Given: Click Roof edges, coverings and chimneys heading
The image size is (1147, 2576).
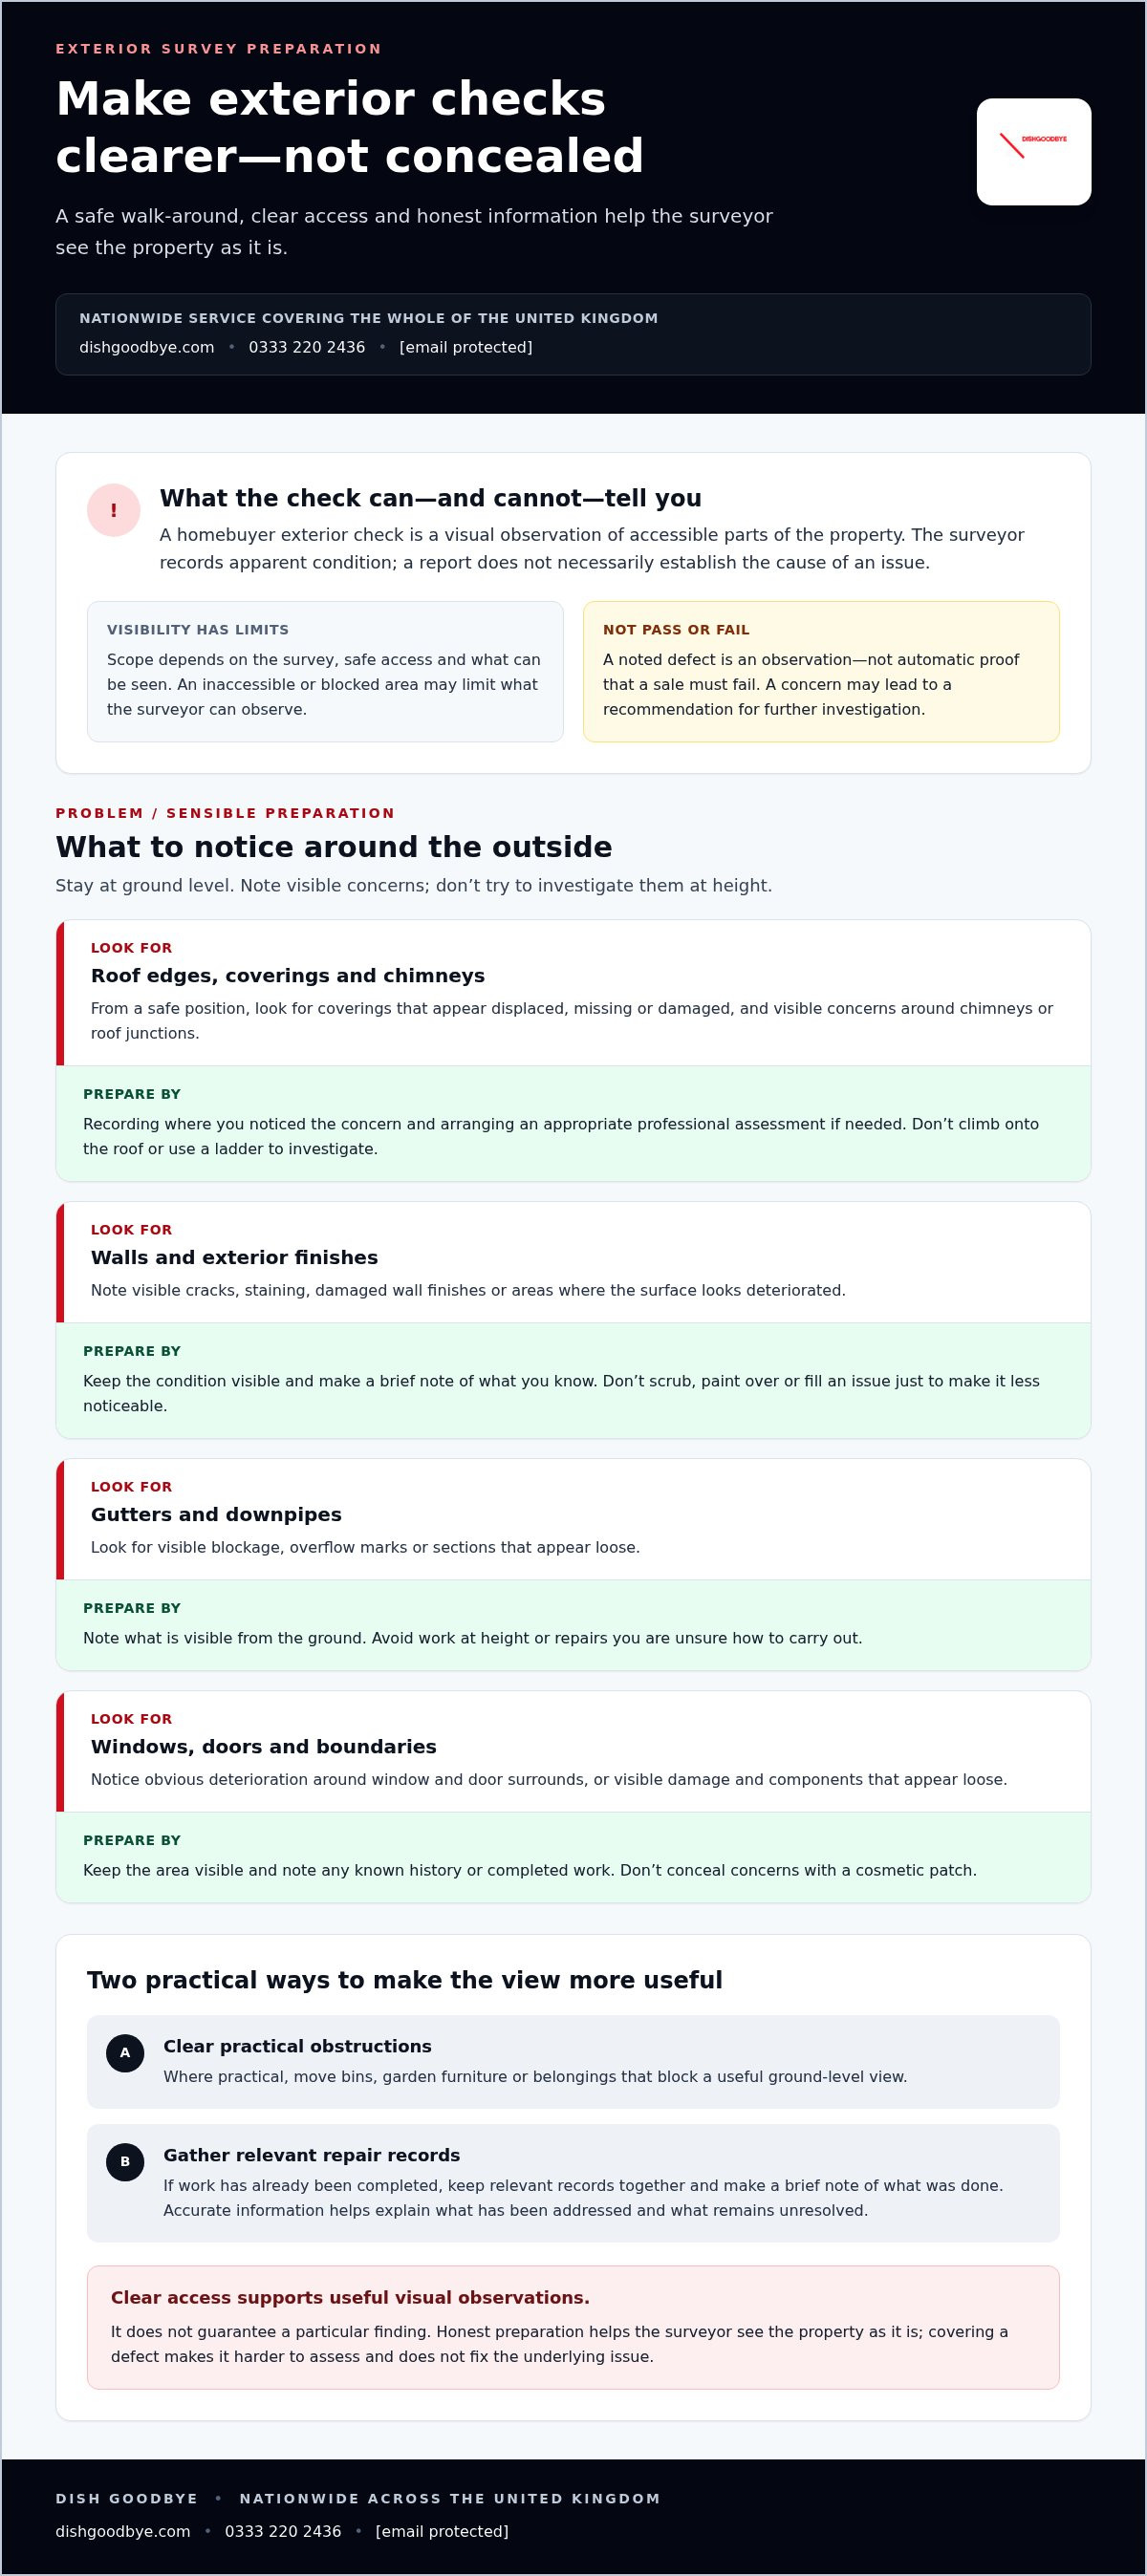Looking at the screenshot, I should point(288,975).
